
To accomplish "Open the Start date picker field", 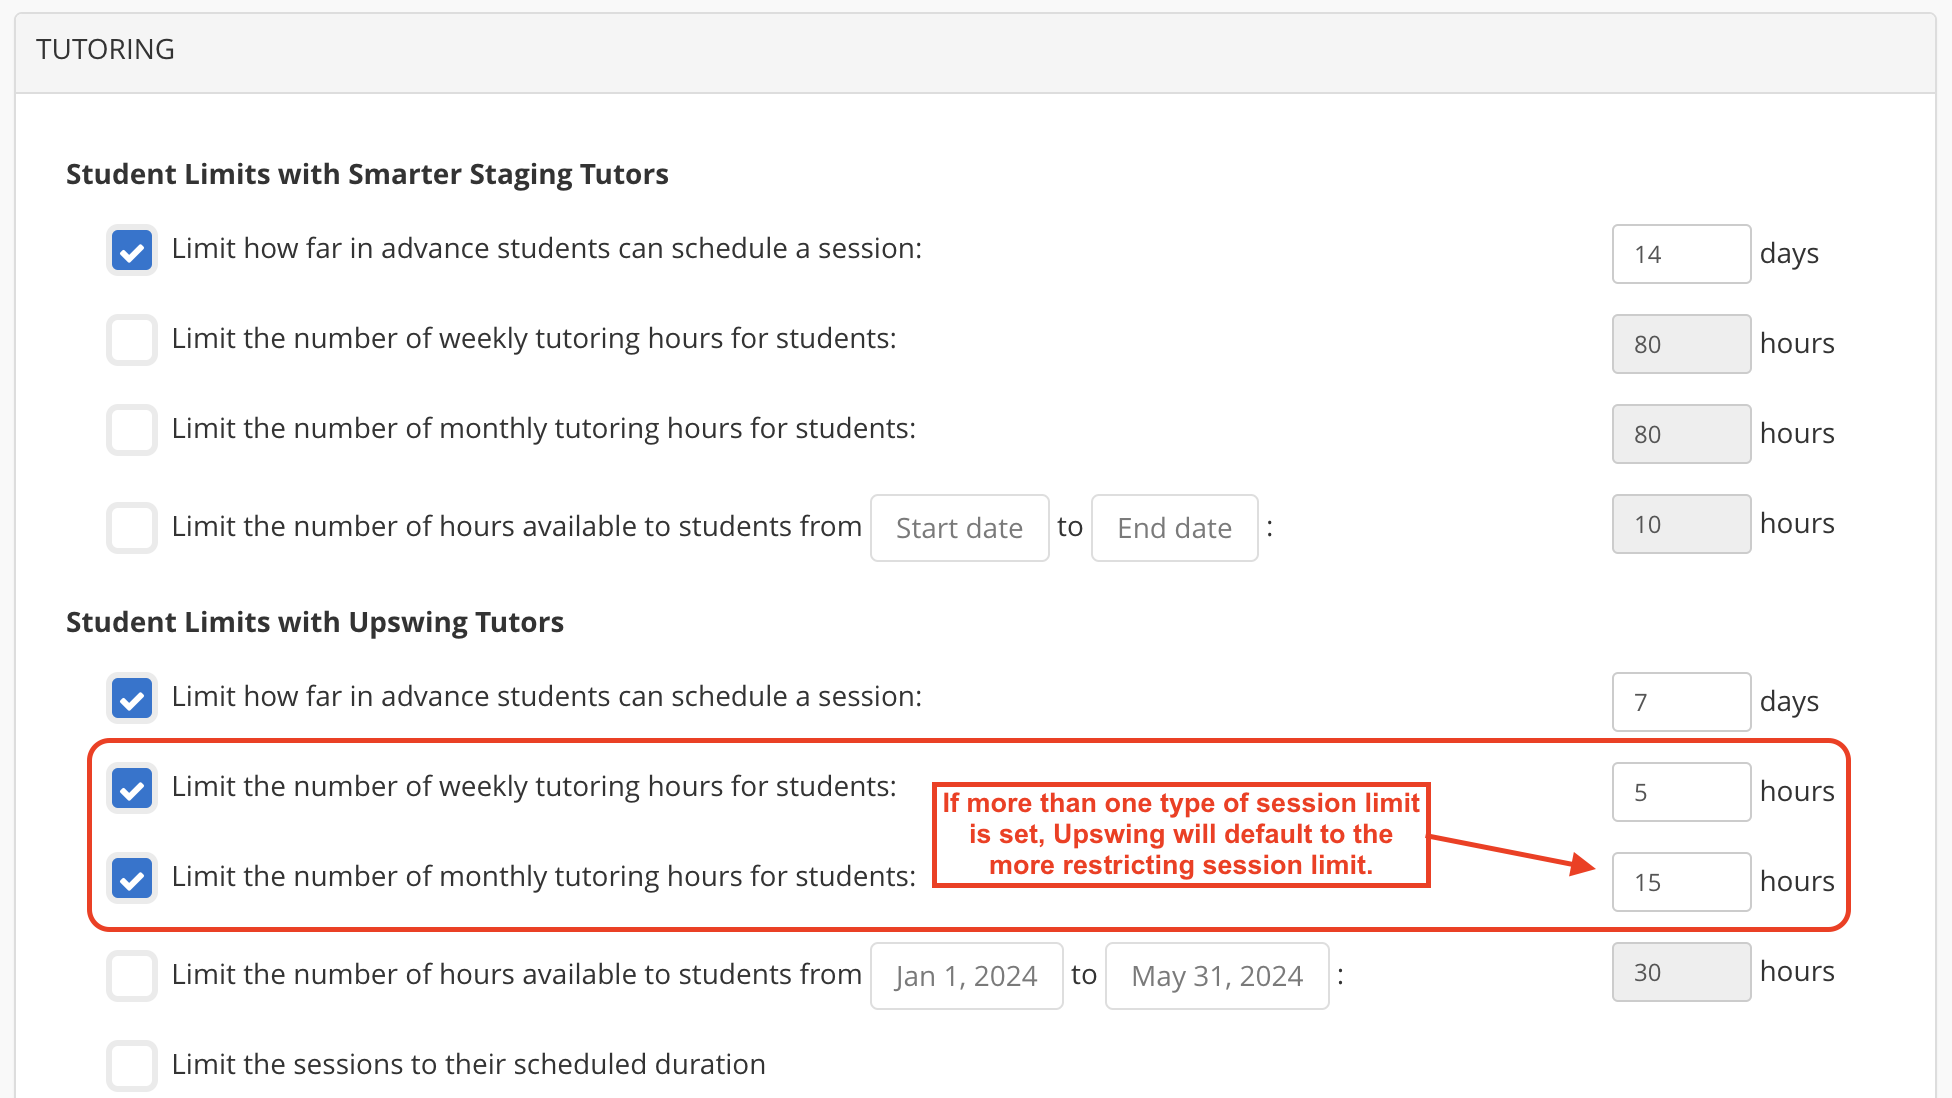I will tap(959, 528).
